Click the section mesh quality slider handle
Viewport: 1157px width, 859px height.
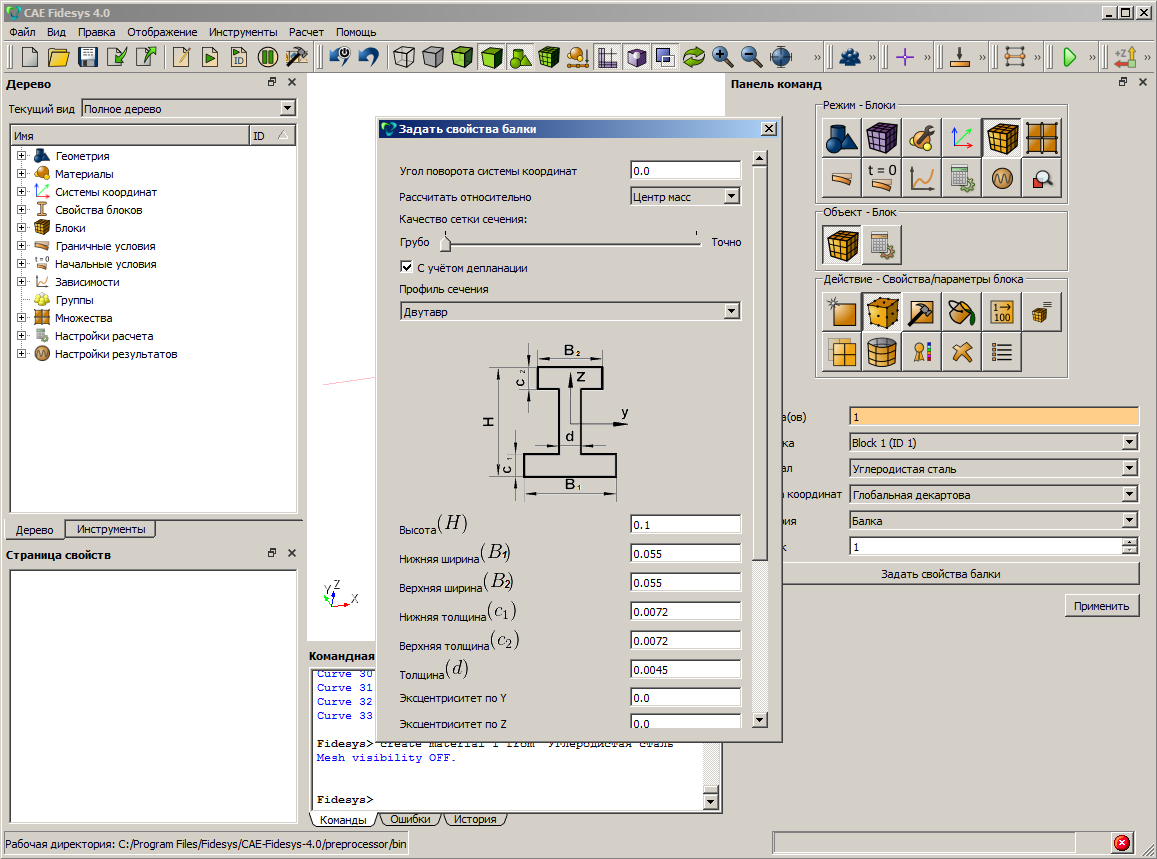point(445,242)
